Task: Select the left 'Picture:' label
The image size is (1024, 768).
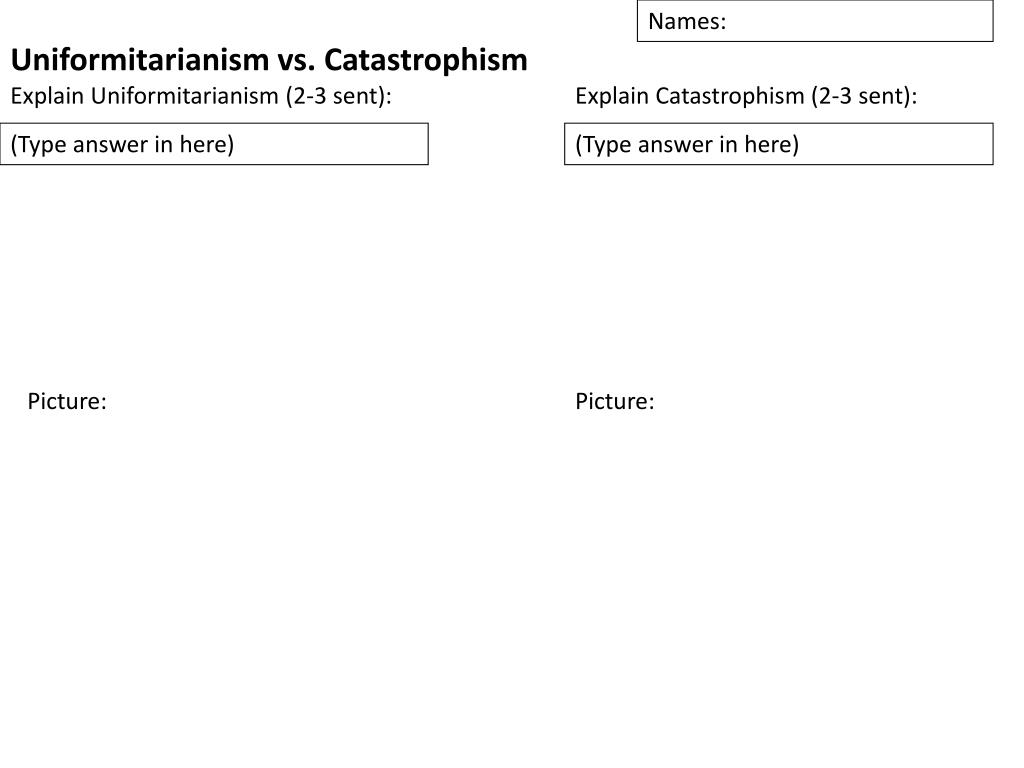Action: pyautogui.click(x=67, y=401)
